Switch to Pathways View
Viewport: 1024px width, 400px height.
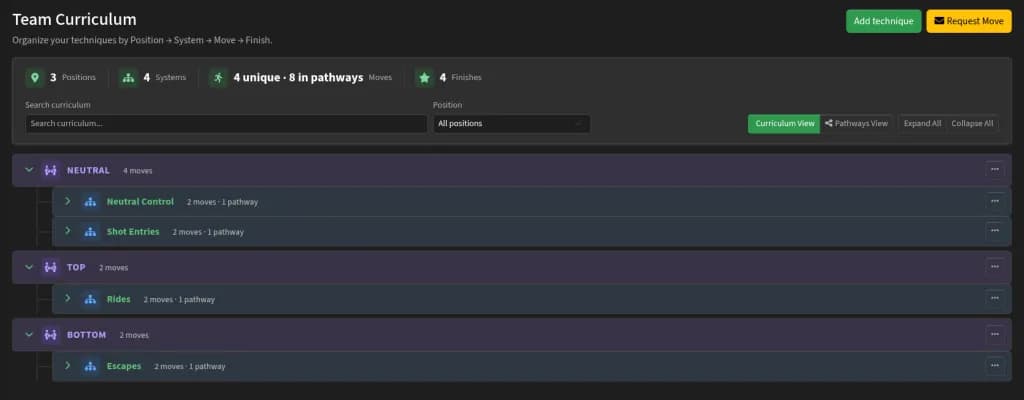pos(856,124)
